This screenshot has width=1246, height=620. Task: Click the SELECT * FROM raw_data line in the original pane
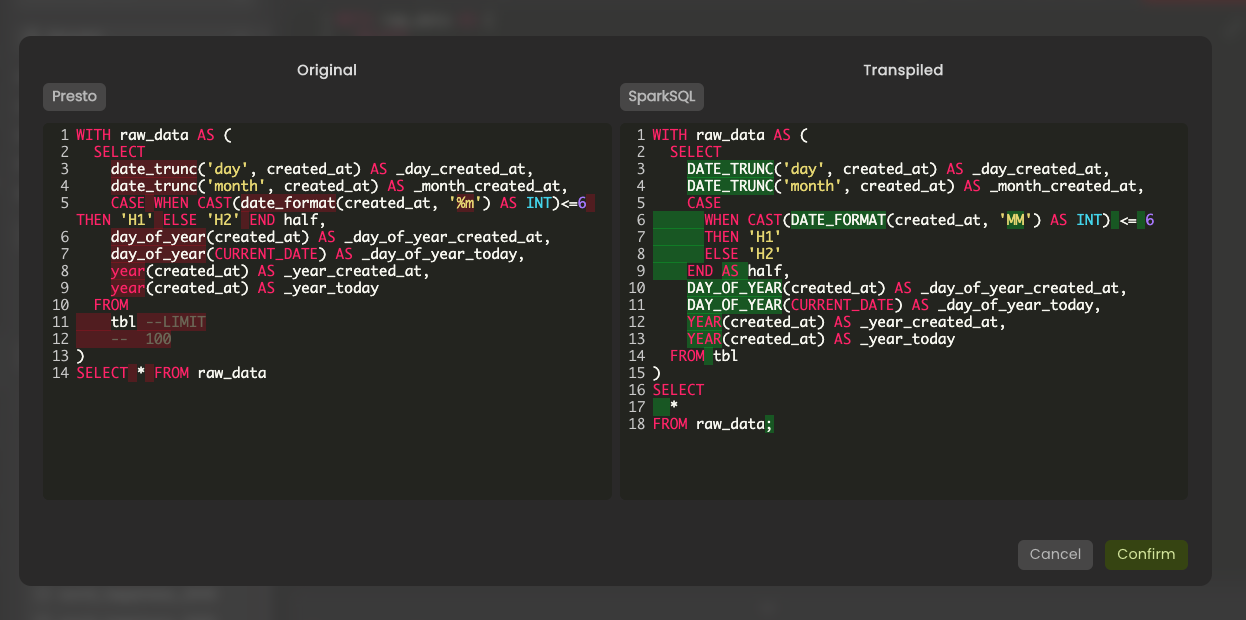pyautogui.click(x=171, y=373)
